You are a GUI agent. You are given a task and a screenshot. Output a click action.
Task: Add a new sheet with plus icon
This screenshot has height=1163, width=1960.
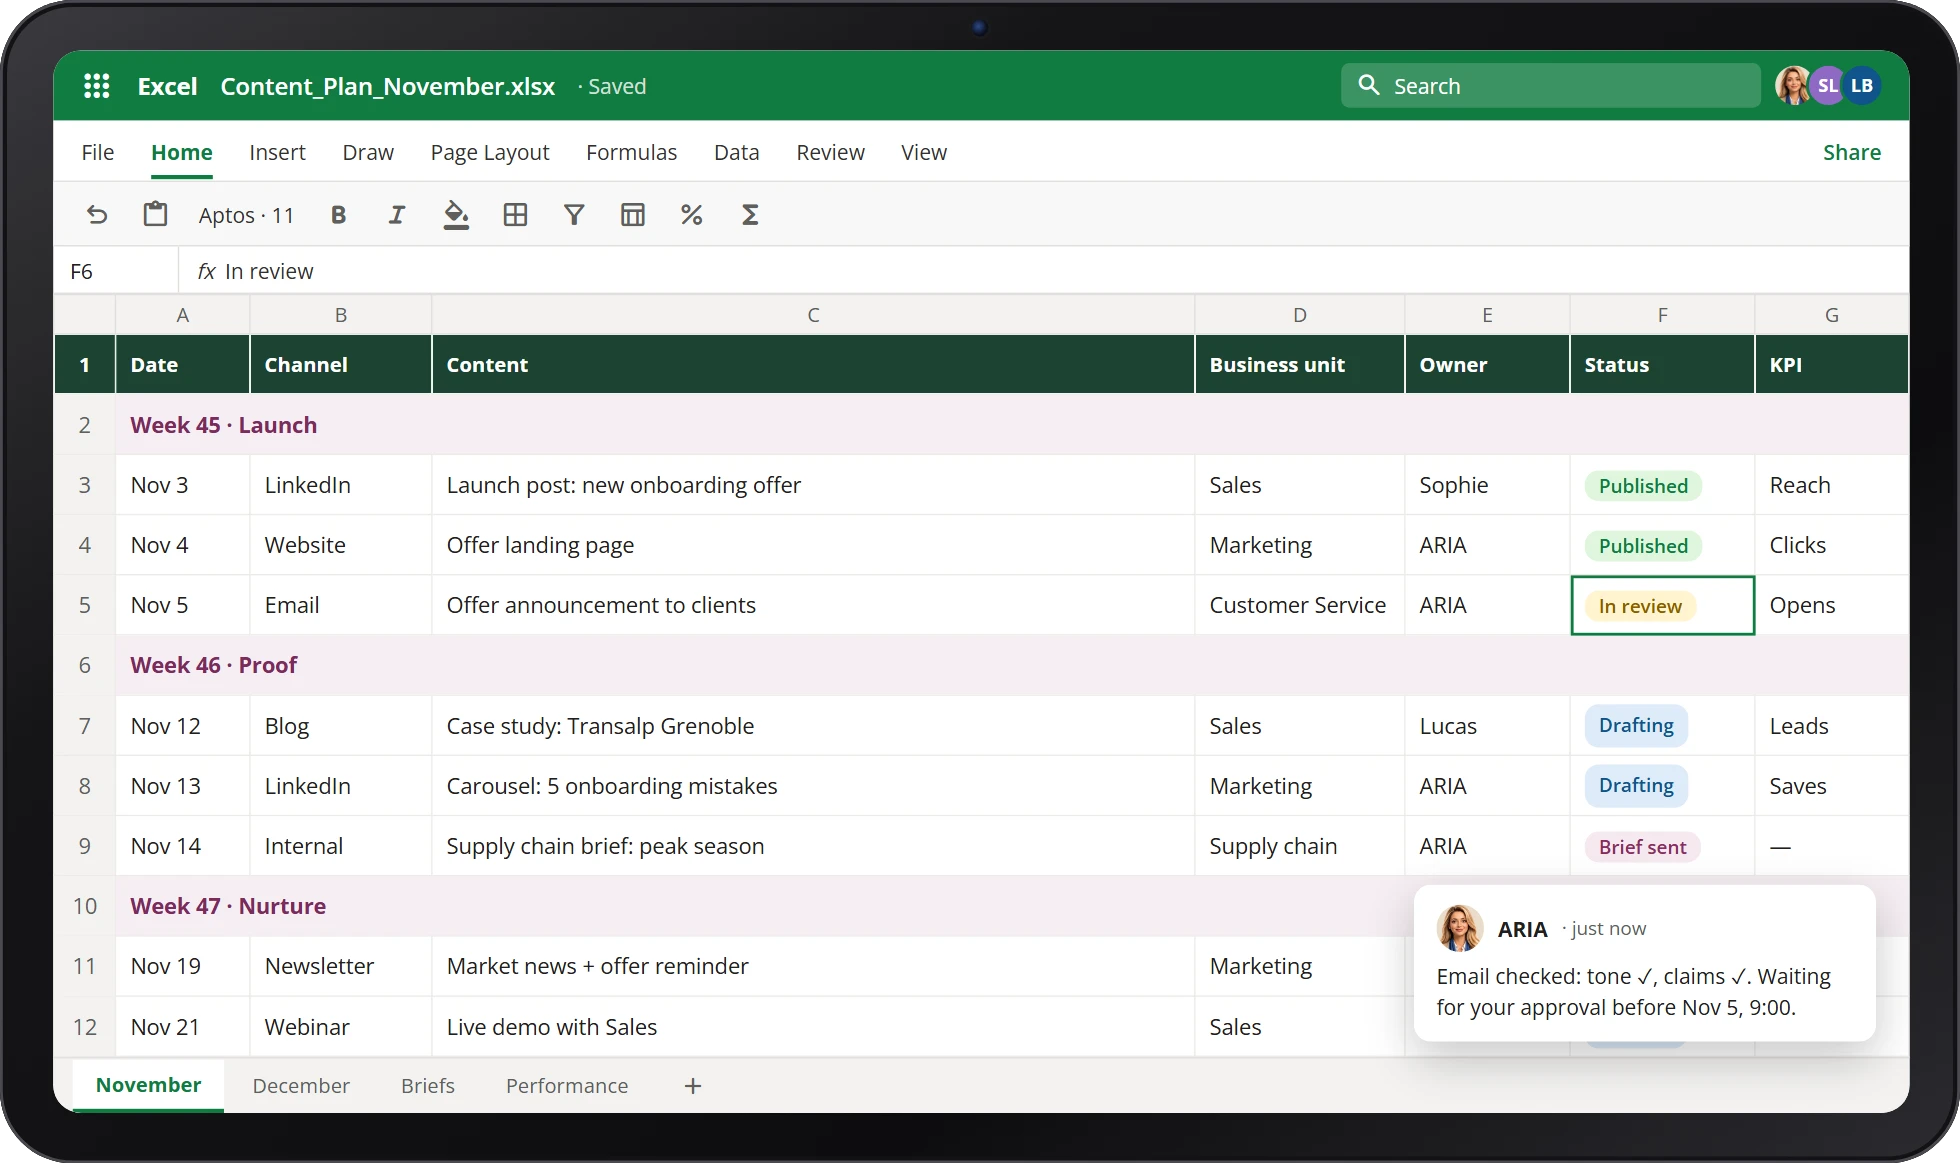693,1086
